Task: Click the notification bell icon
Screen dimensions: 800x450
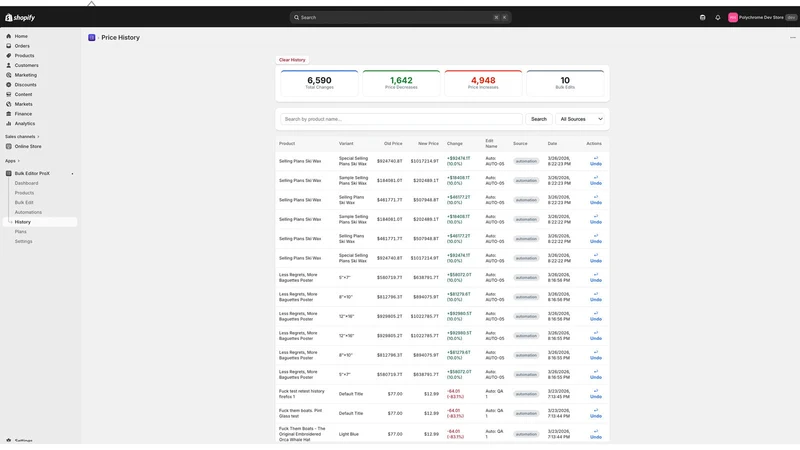Action: (x=718, y=17)
